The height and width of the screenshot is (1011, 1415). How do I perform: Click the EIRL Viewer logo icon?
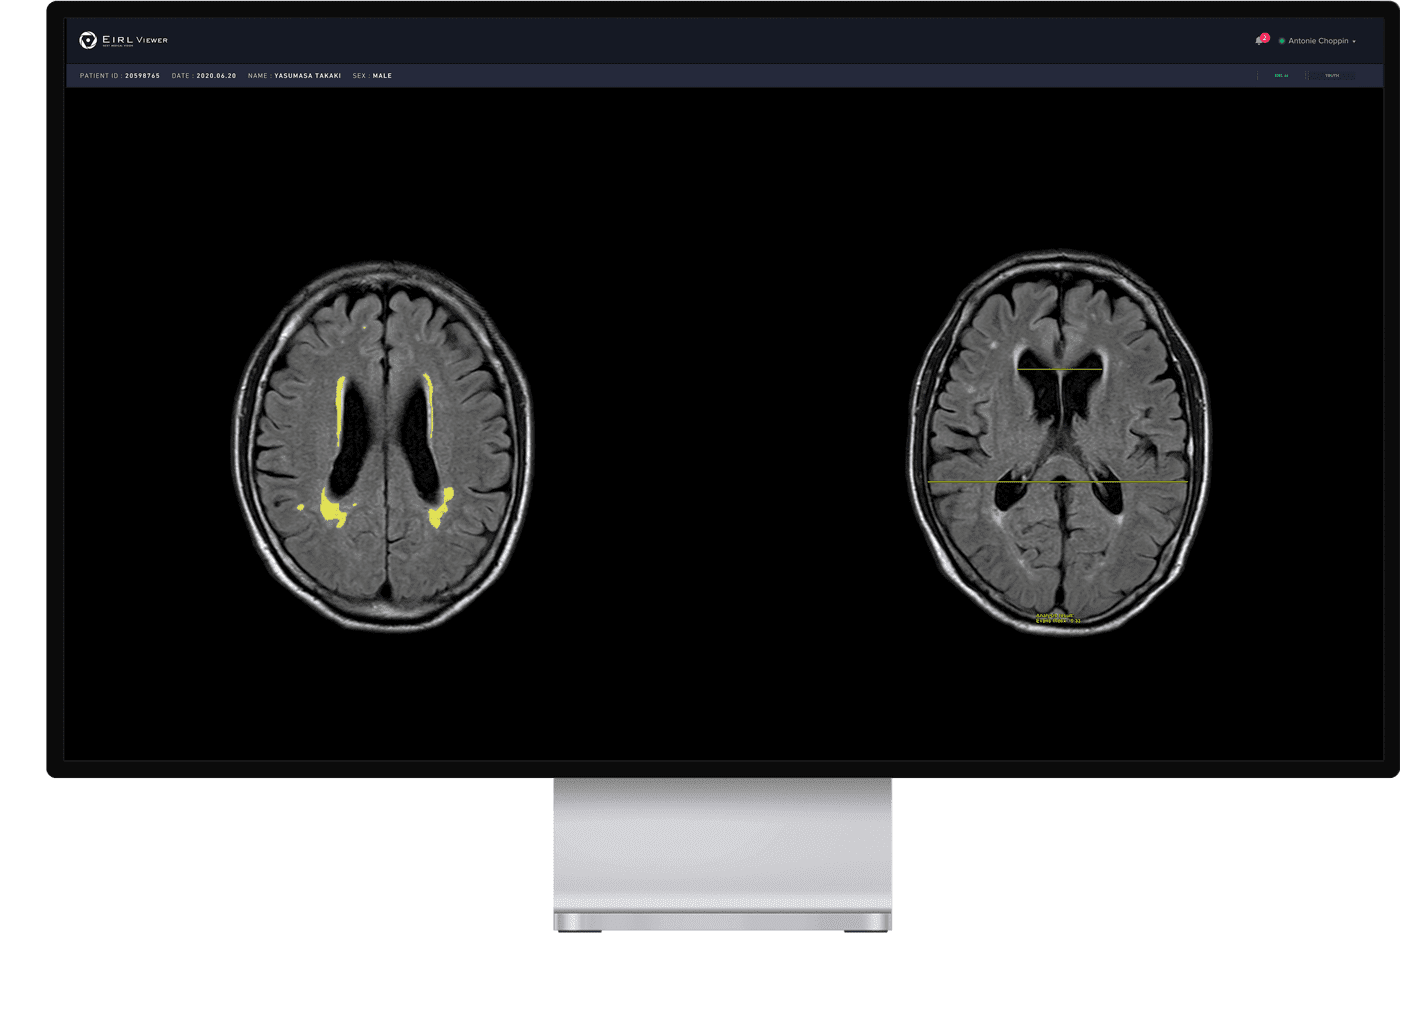[86, 40]
